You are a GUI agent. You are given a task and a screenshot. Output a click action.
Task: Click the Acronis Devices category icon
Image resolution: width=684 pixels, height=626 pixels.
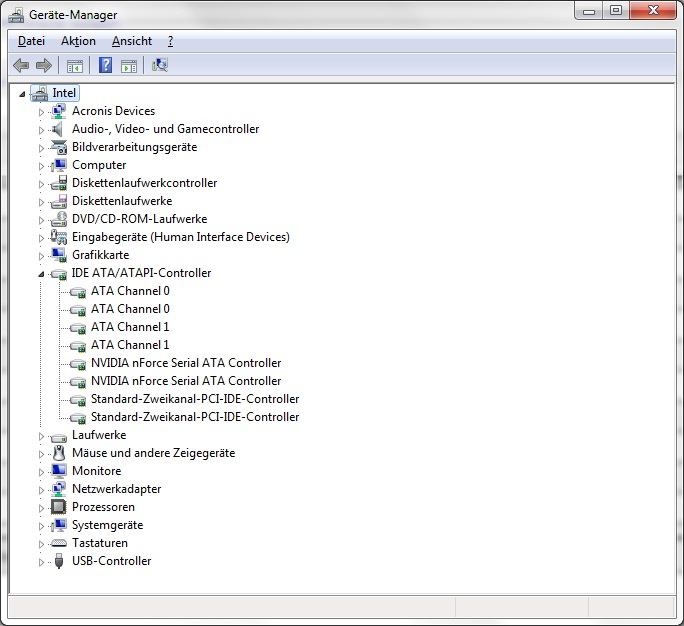(58, 111)
